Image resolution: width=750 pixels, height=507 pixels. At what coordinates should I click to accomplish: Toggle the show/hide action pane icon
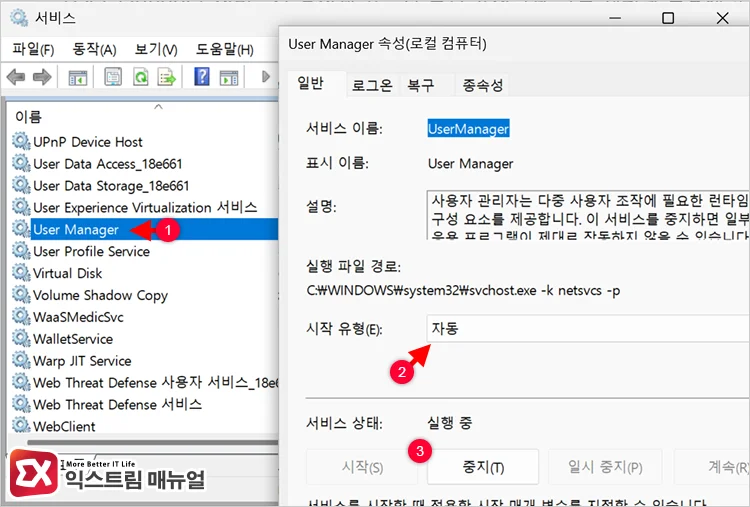coord(229,77)
